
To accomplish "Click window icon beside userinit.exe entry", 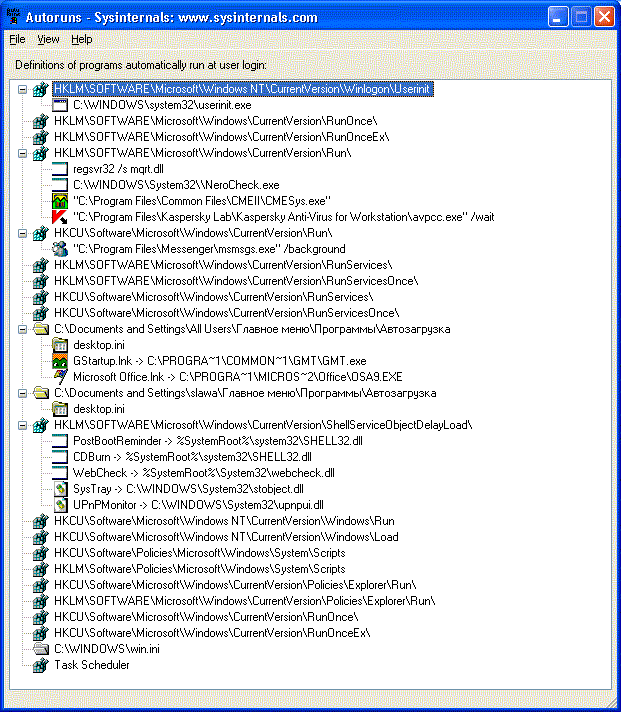I will tap(59, 105).
